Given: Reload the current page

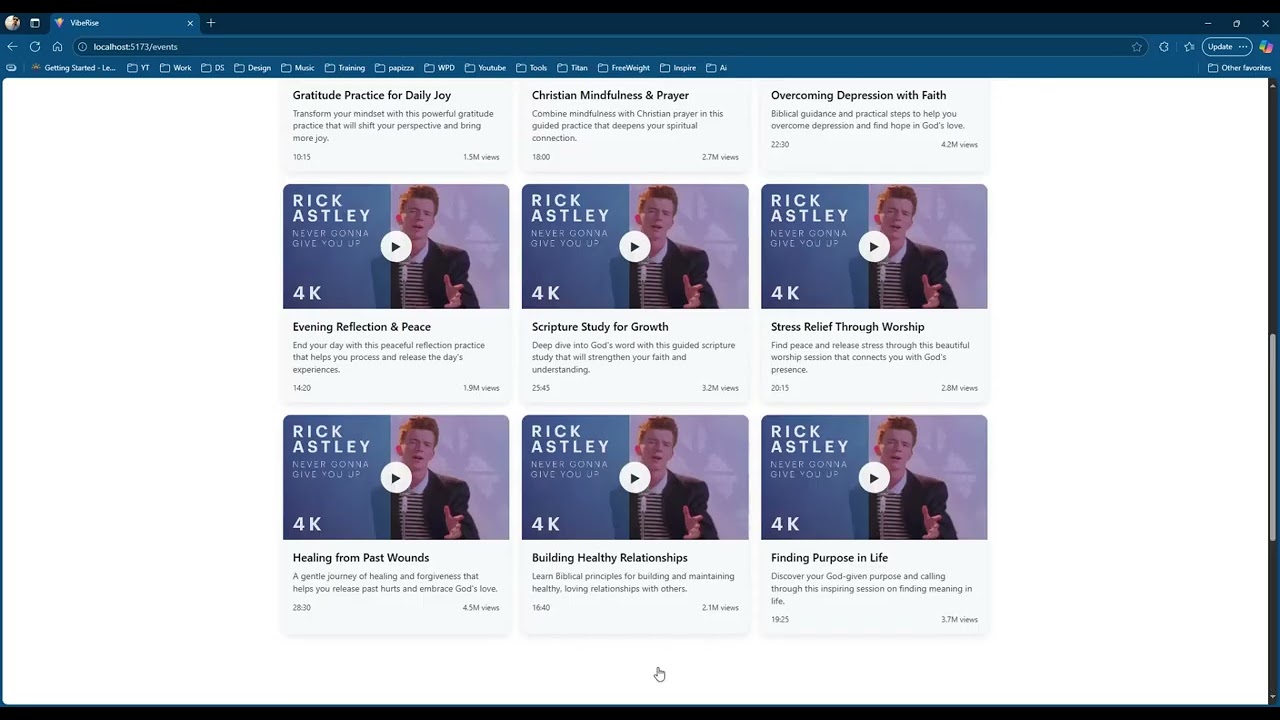Looking at the screenshot, I should click(x=35, y=46).
